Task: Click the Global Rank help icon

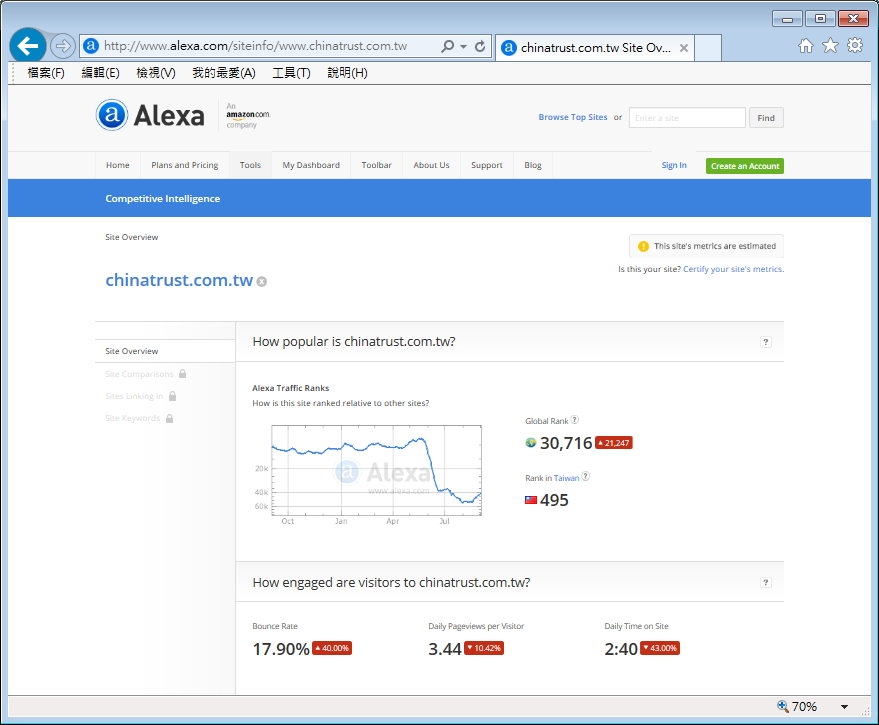Action: 575,419
